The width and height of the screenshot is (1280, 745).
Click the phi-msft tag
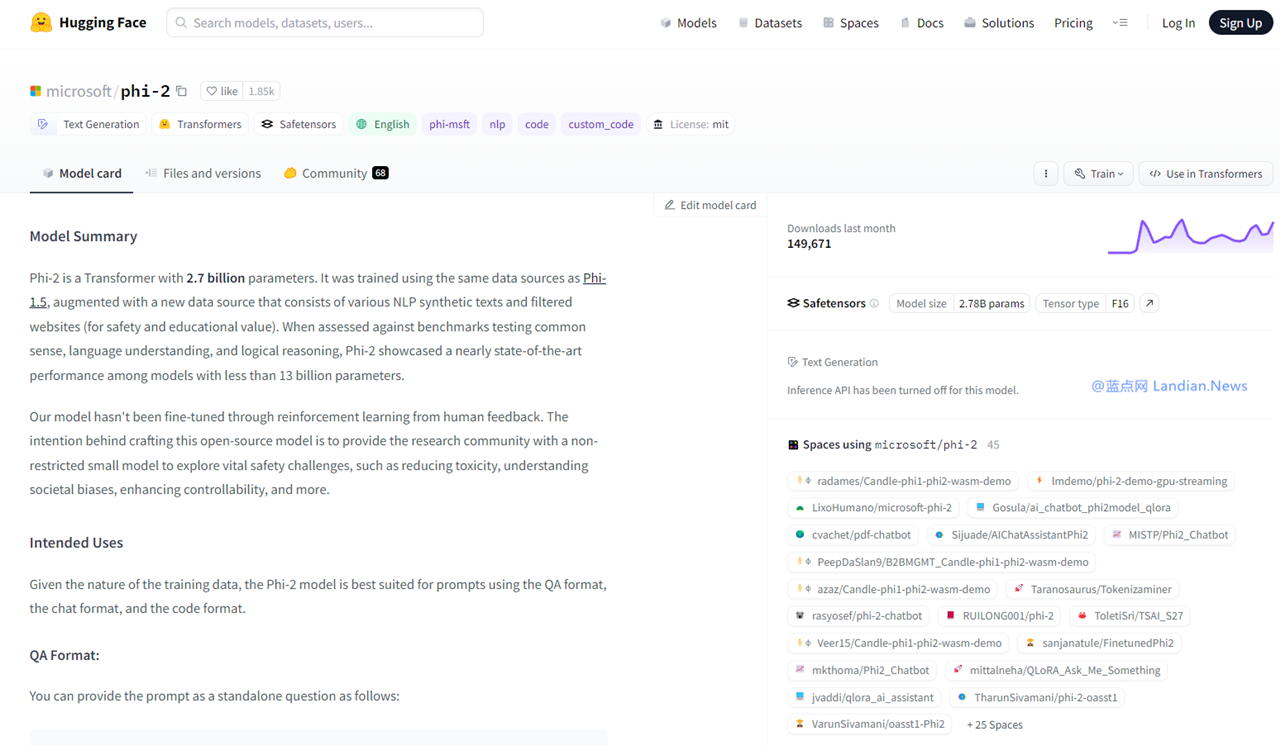coord(449,124)
